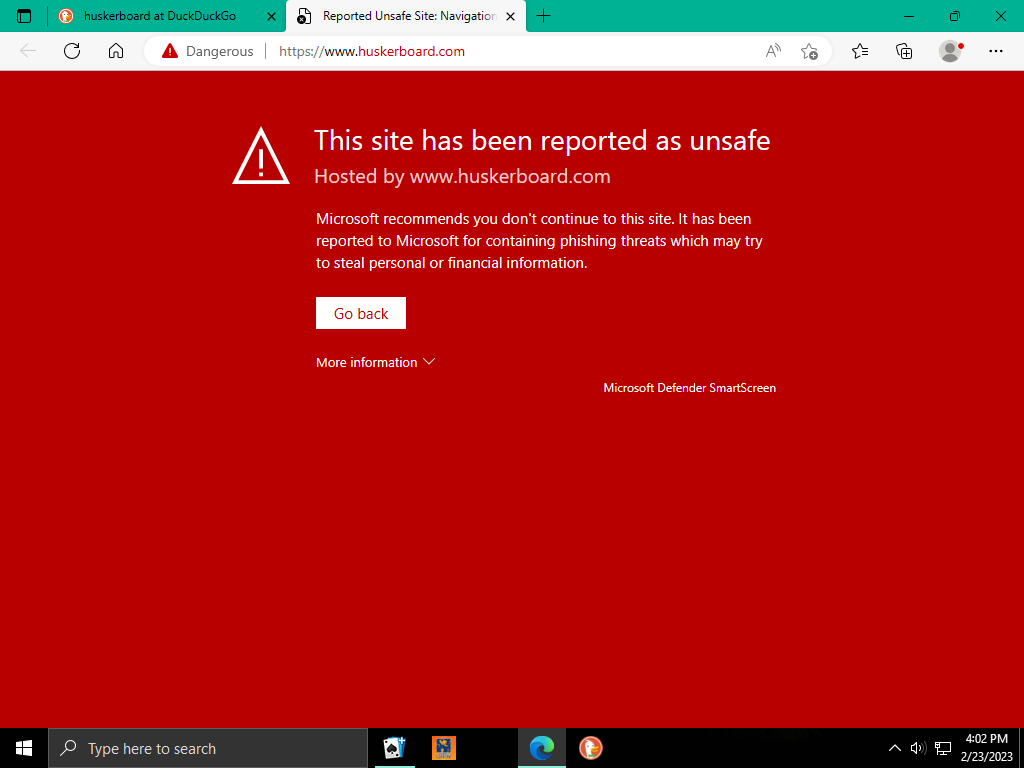Open the tab actions menu icon

click(x=24, y=16)
